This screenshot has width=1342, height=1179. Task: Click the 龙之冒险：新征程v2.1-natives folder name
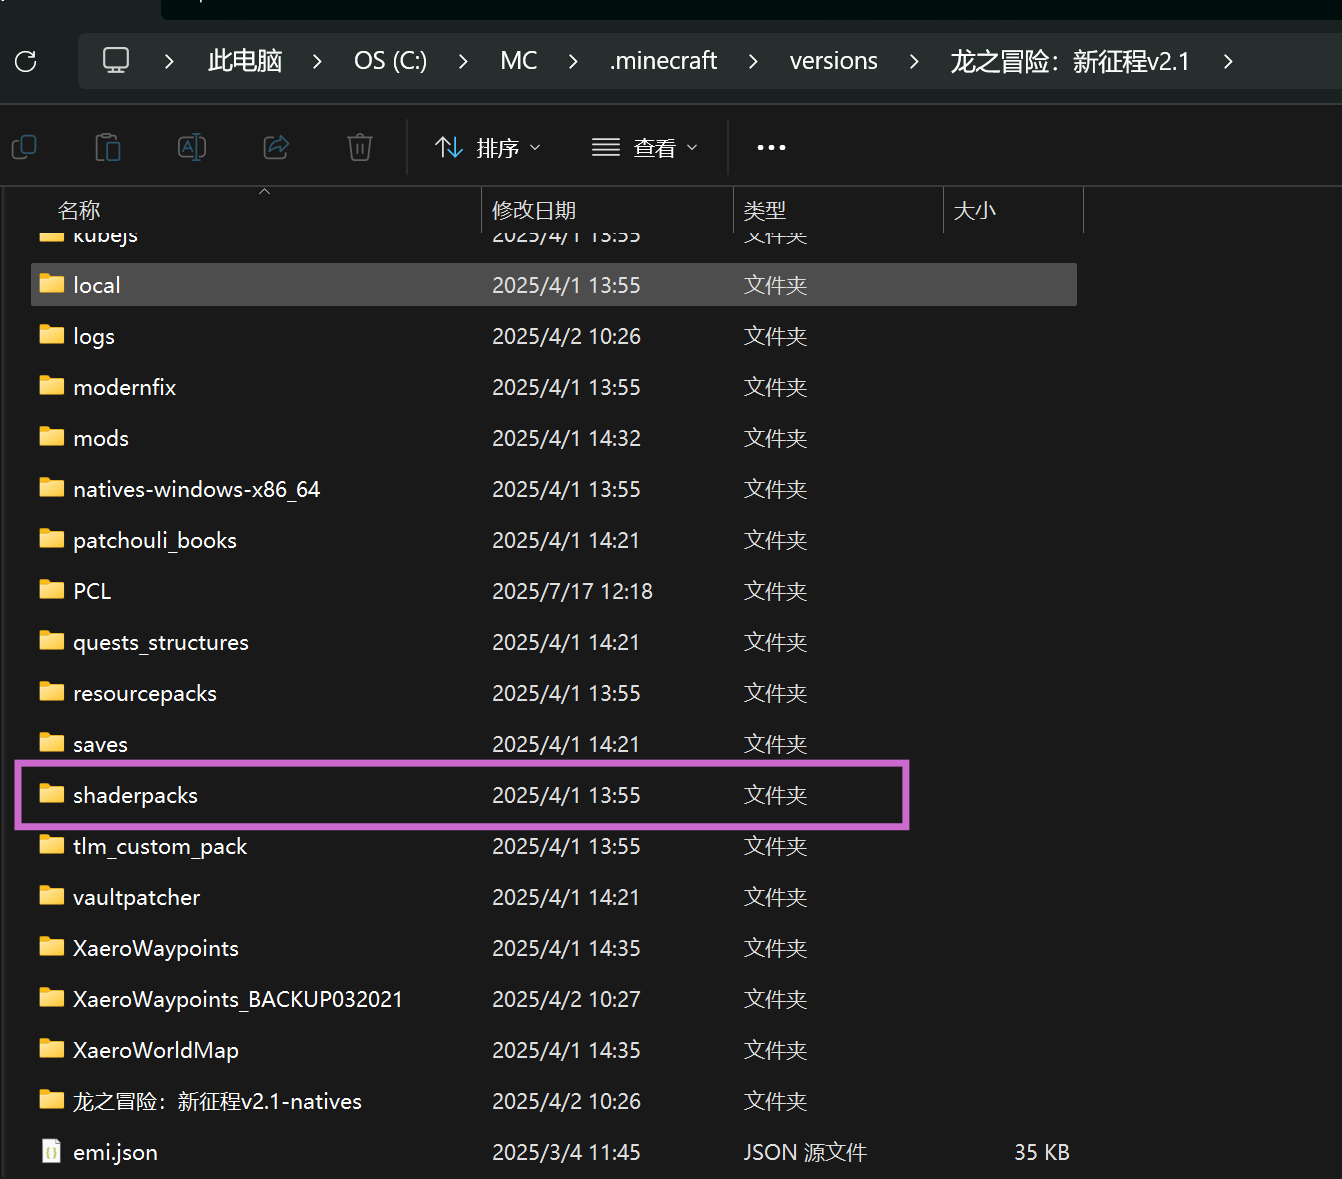217,1101
